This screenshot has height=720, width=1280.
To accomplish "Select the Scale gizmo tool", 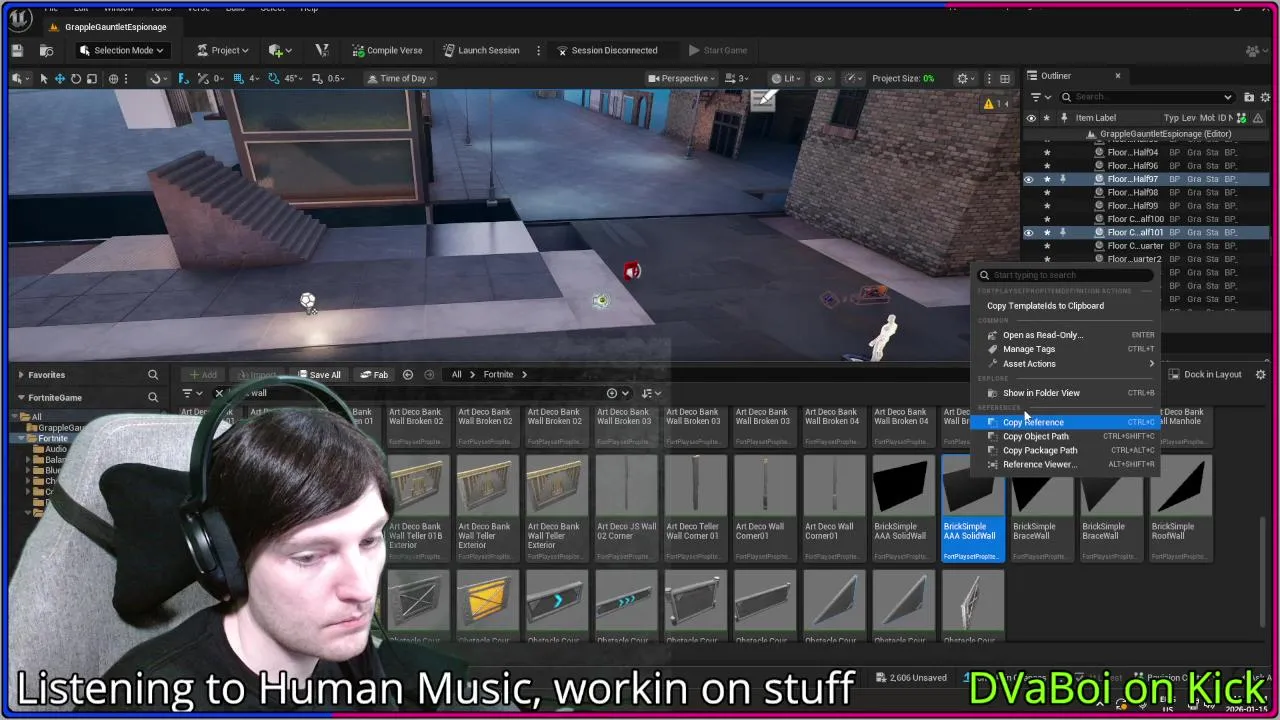I will [92, 78].
